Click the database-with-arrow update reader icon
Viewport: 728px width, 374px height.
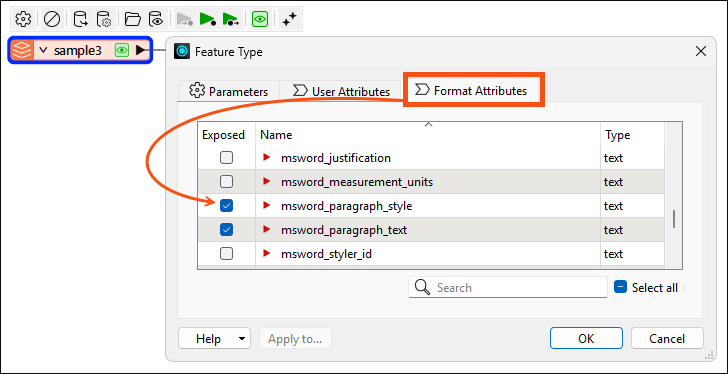[80, 19]
